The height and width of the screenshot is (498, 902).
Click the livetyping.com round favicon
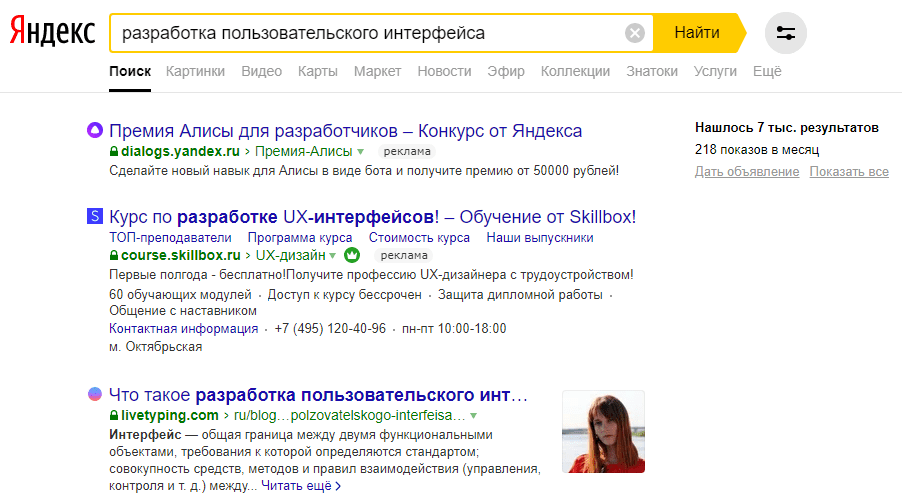(94, 394)
